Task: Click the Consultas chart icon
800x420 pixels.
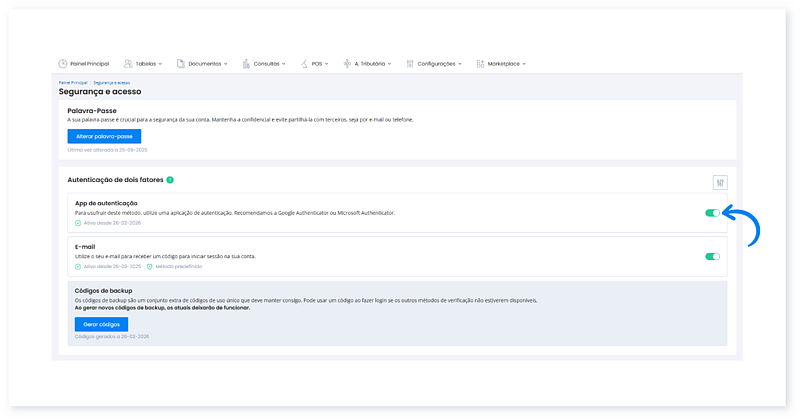Action: click(246, 63)
